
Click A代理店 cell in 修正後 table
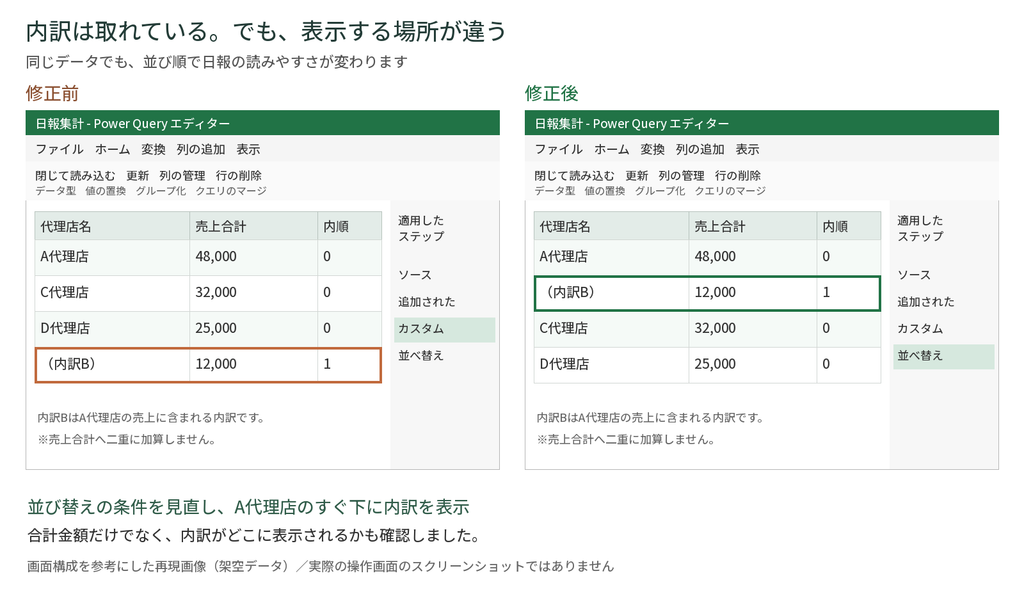pyautogui.click(x=611, y=257)
